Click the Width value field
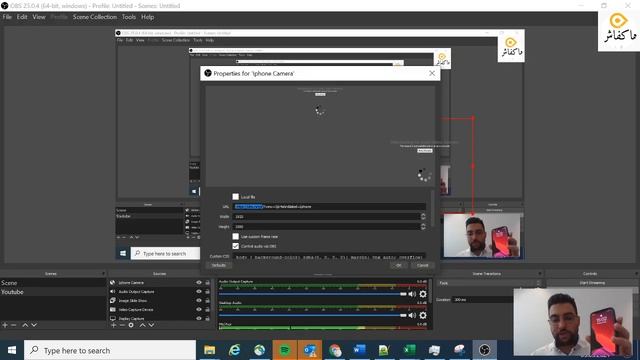This screenshot has height=360, width=640. tap(326, 216)
